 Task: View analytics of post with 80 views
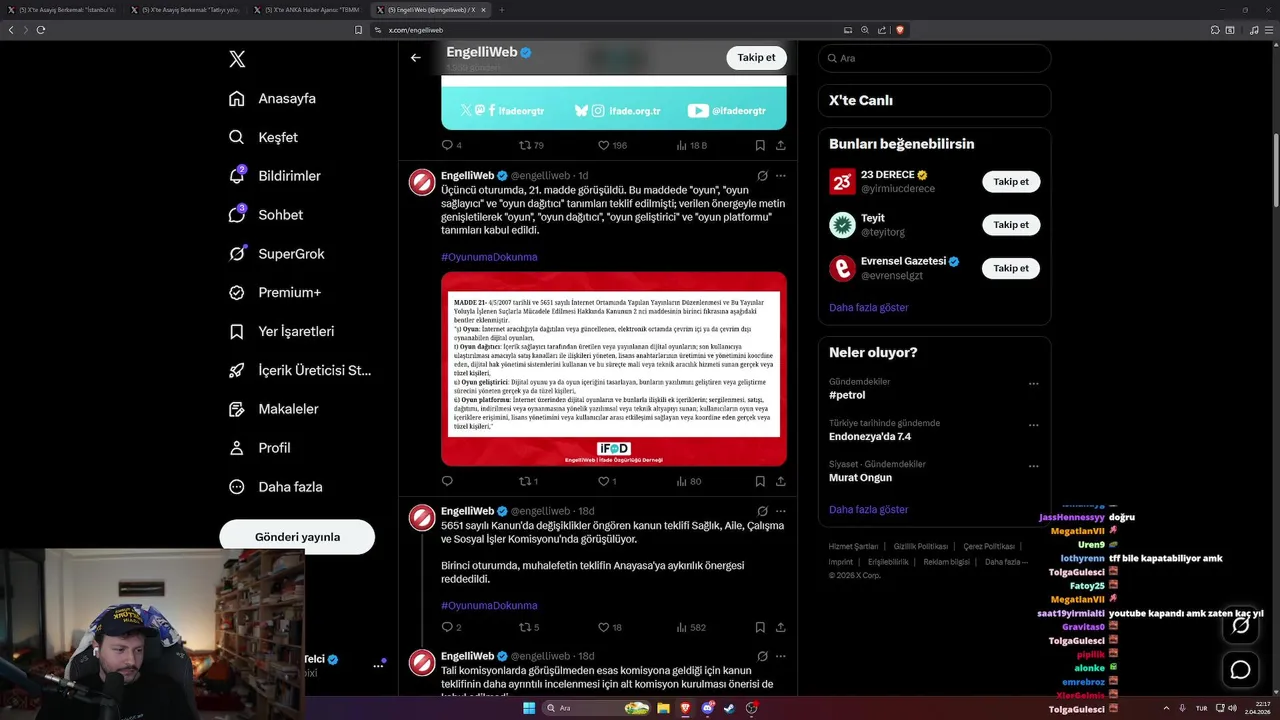tap(689, 481)
